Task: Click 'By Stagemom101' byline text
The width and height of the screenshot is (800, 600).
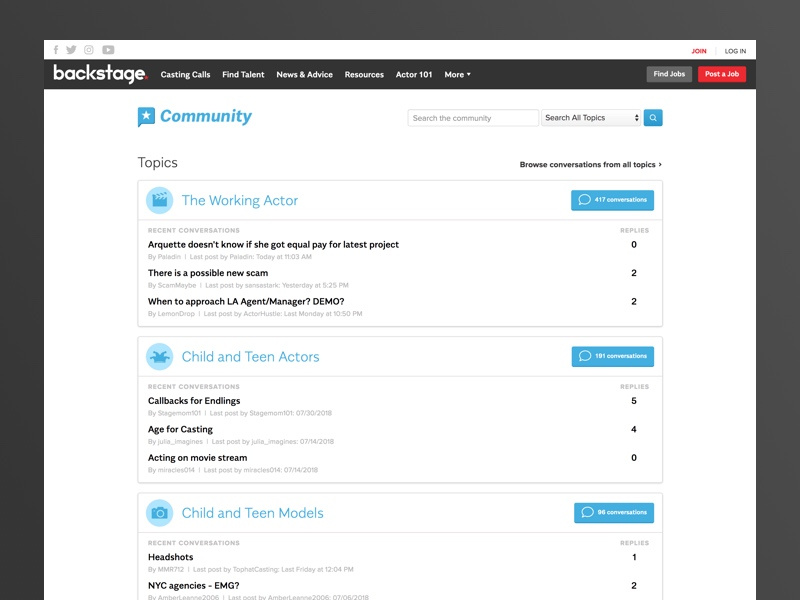Action: point(174,413)
